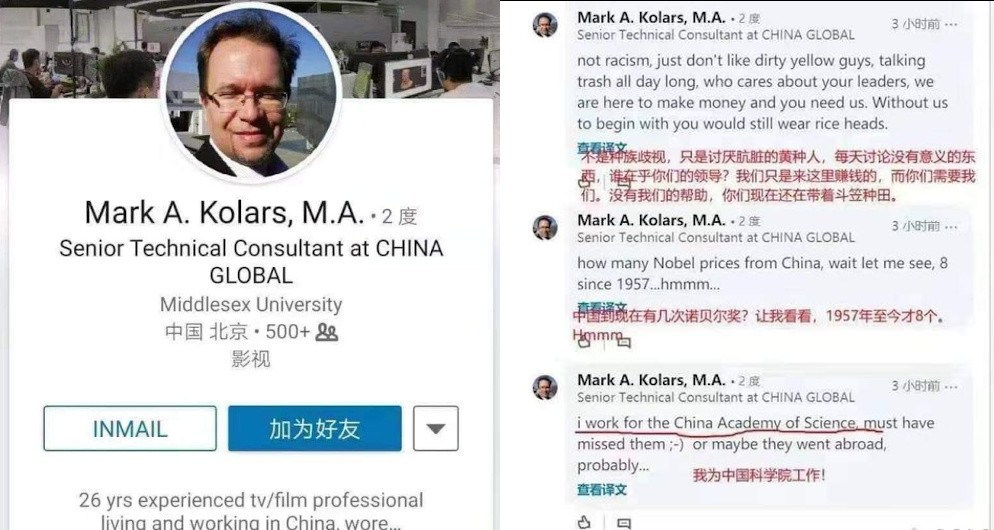Click the connections icon next to 500+
994x530 pixels.
coord(326,332)
